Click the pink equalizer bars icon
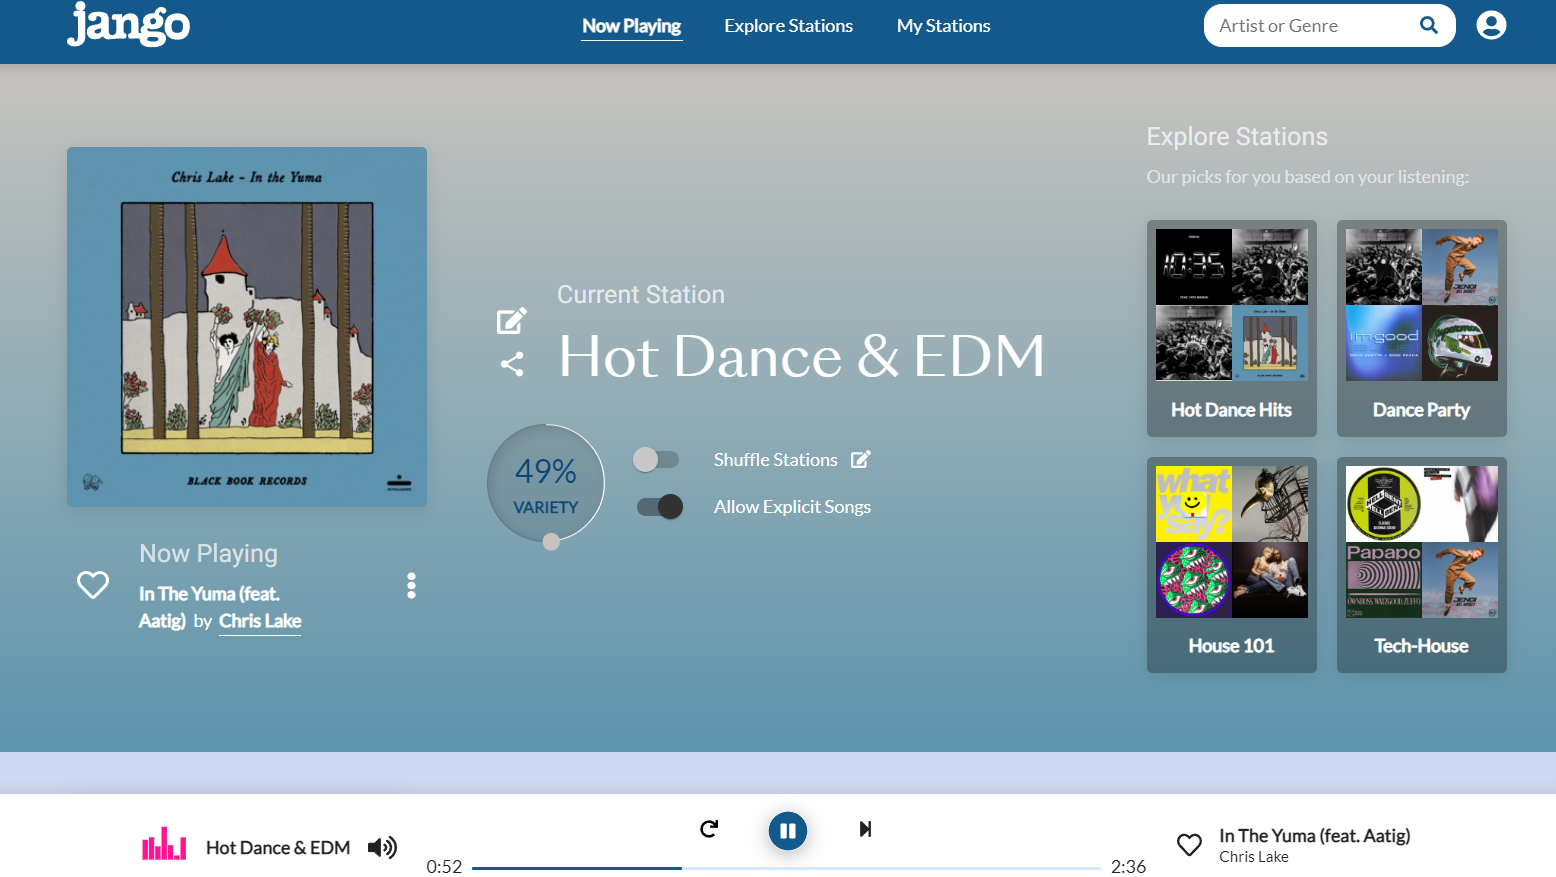This screenshot has width=1556, height=877. (164, 844)
